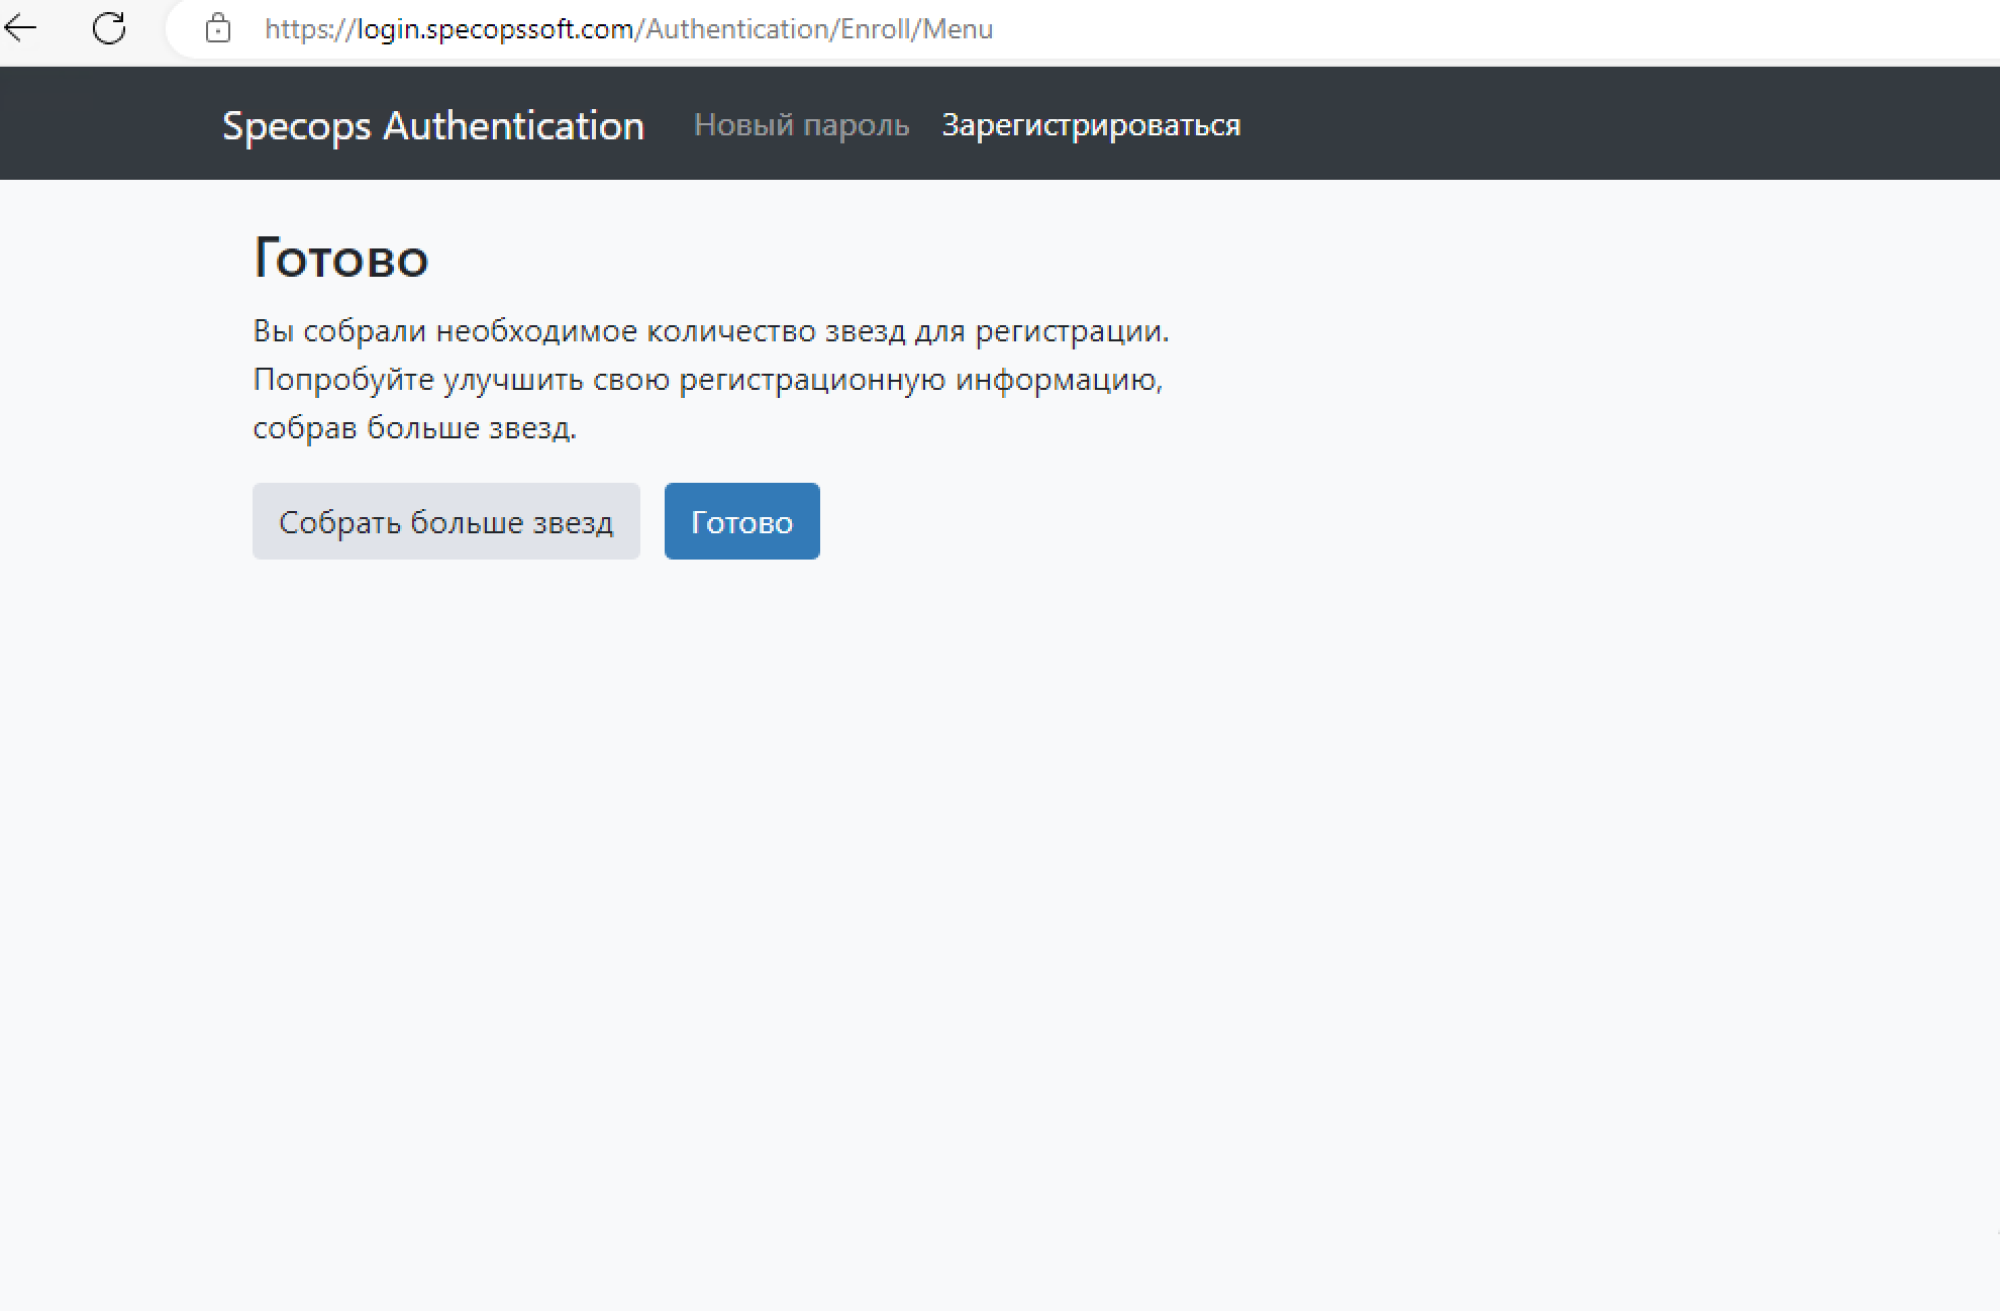2000x1311 pixels.
Task: Click the word регистрации in the paragraph
Action: (1071, 331)
